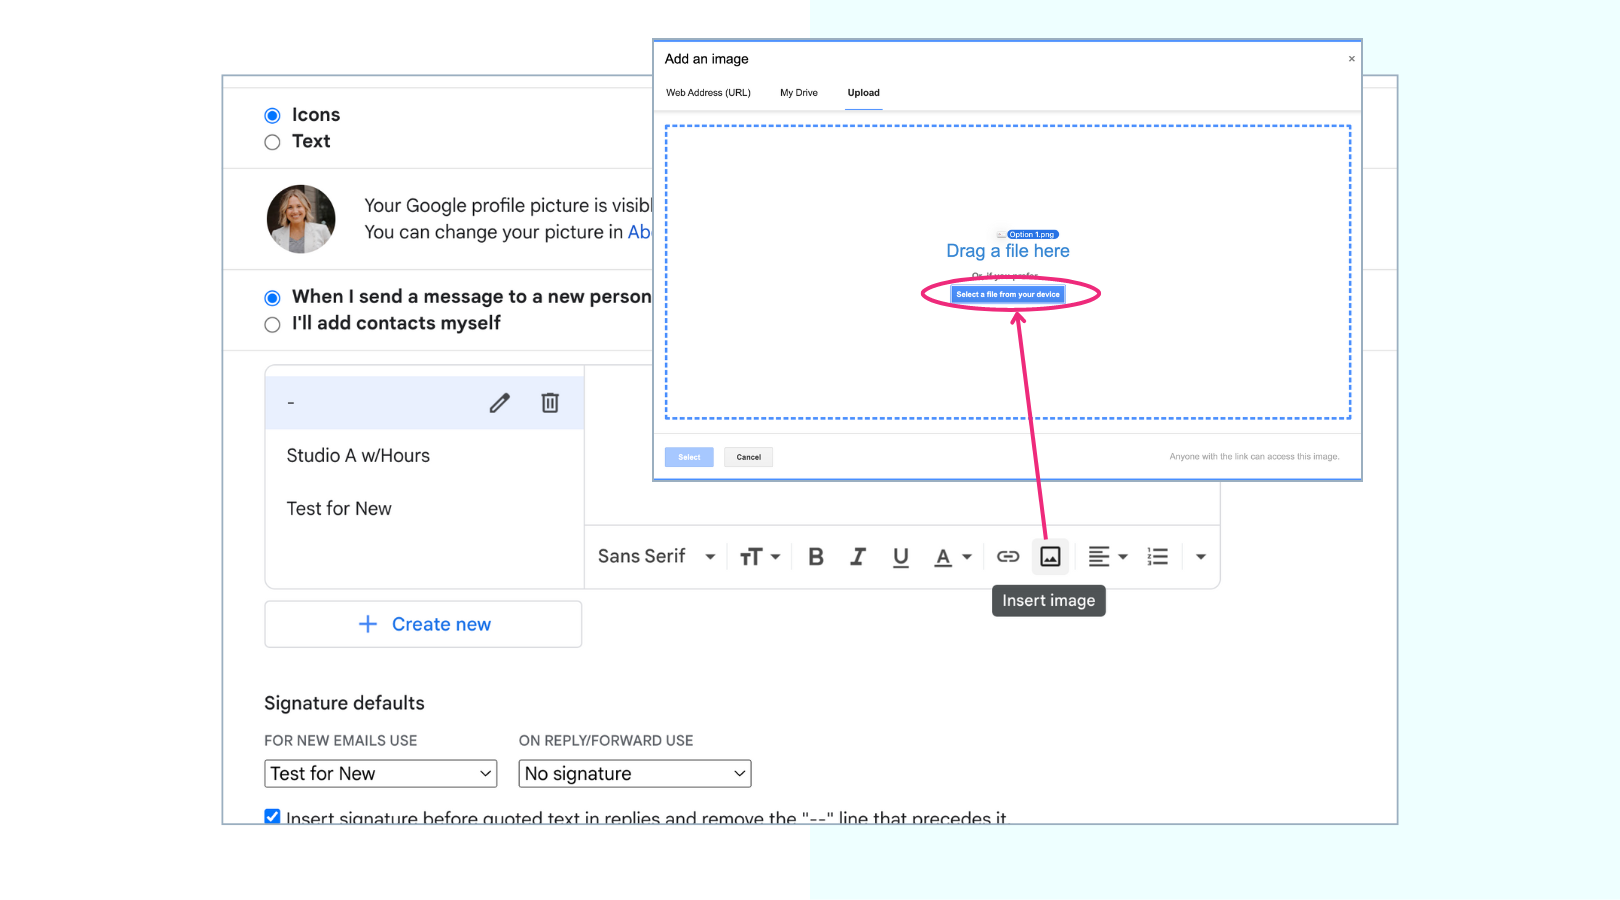Edit the signature using the pencil icon
The image size is (1620, 900).
coord(499,402)
